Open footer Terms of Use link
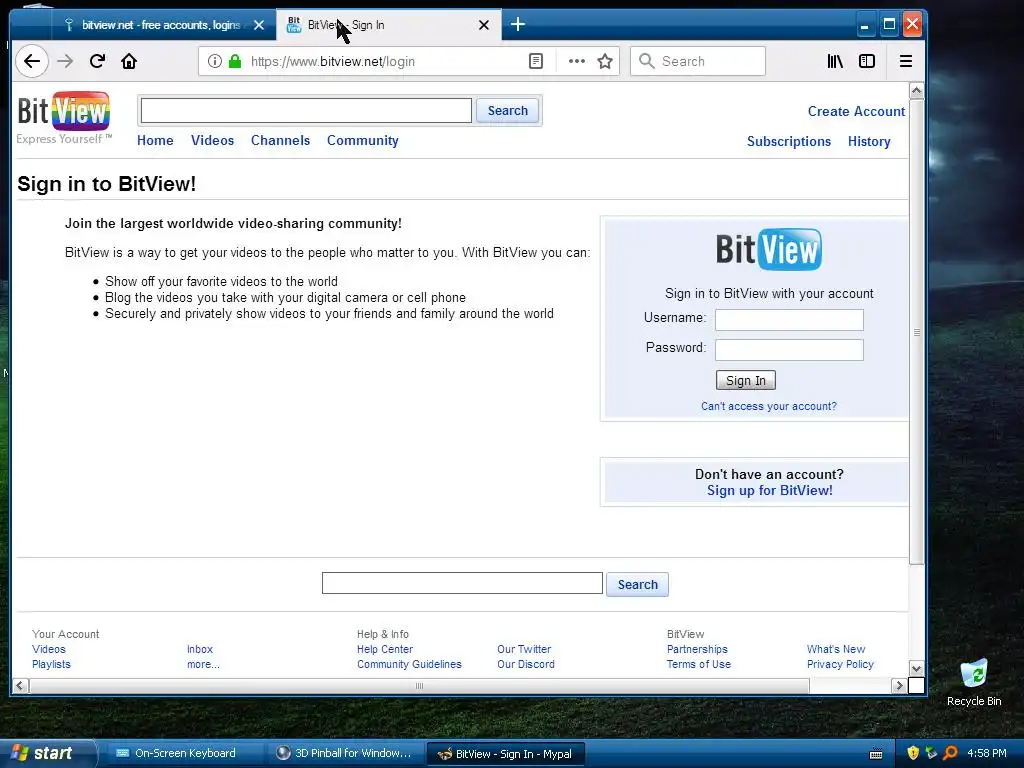This screenshot has height=768, width=1024. tap(699, 664)
